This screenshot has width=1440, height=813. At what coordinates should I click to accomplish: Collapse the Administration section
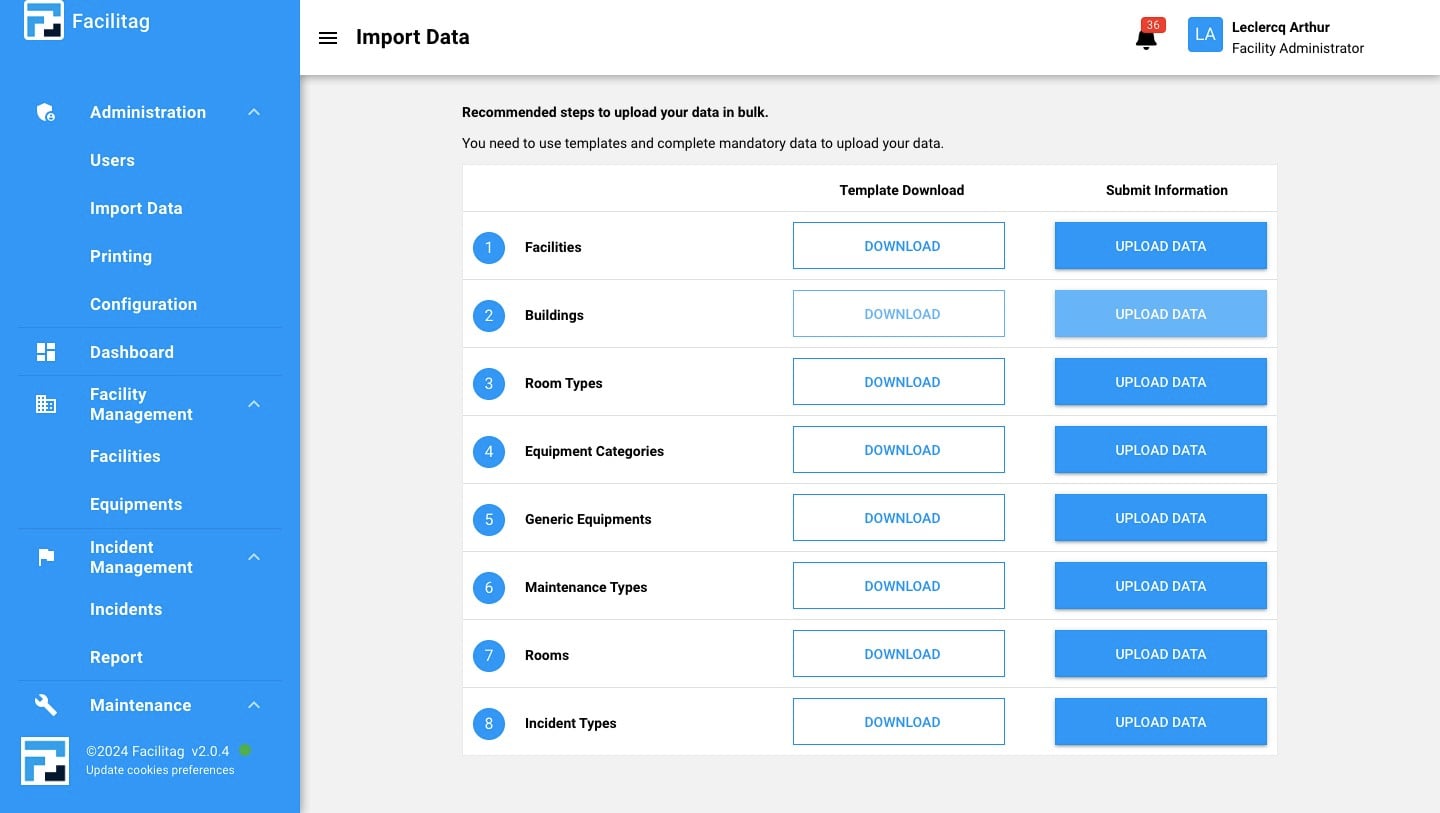coord(253,112)
